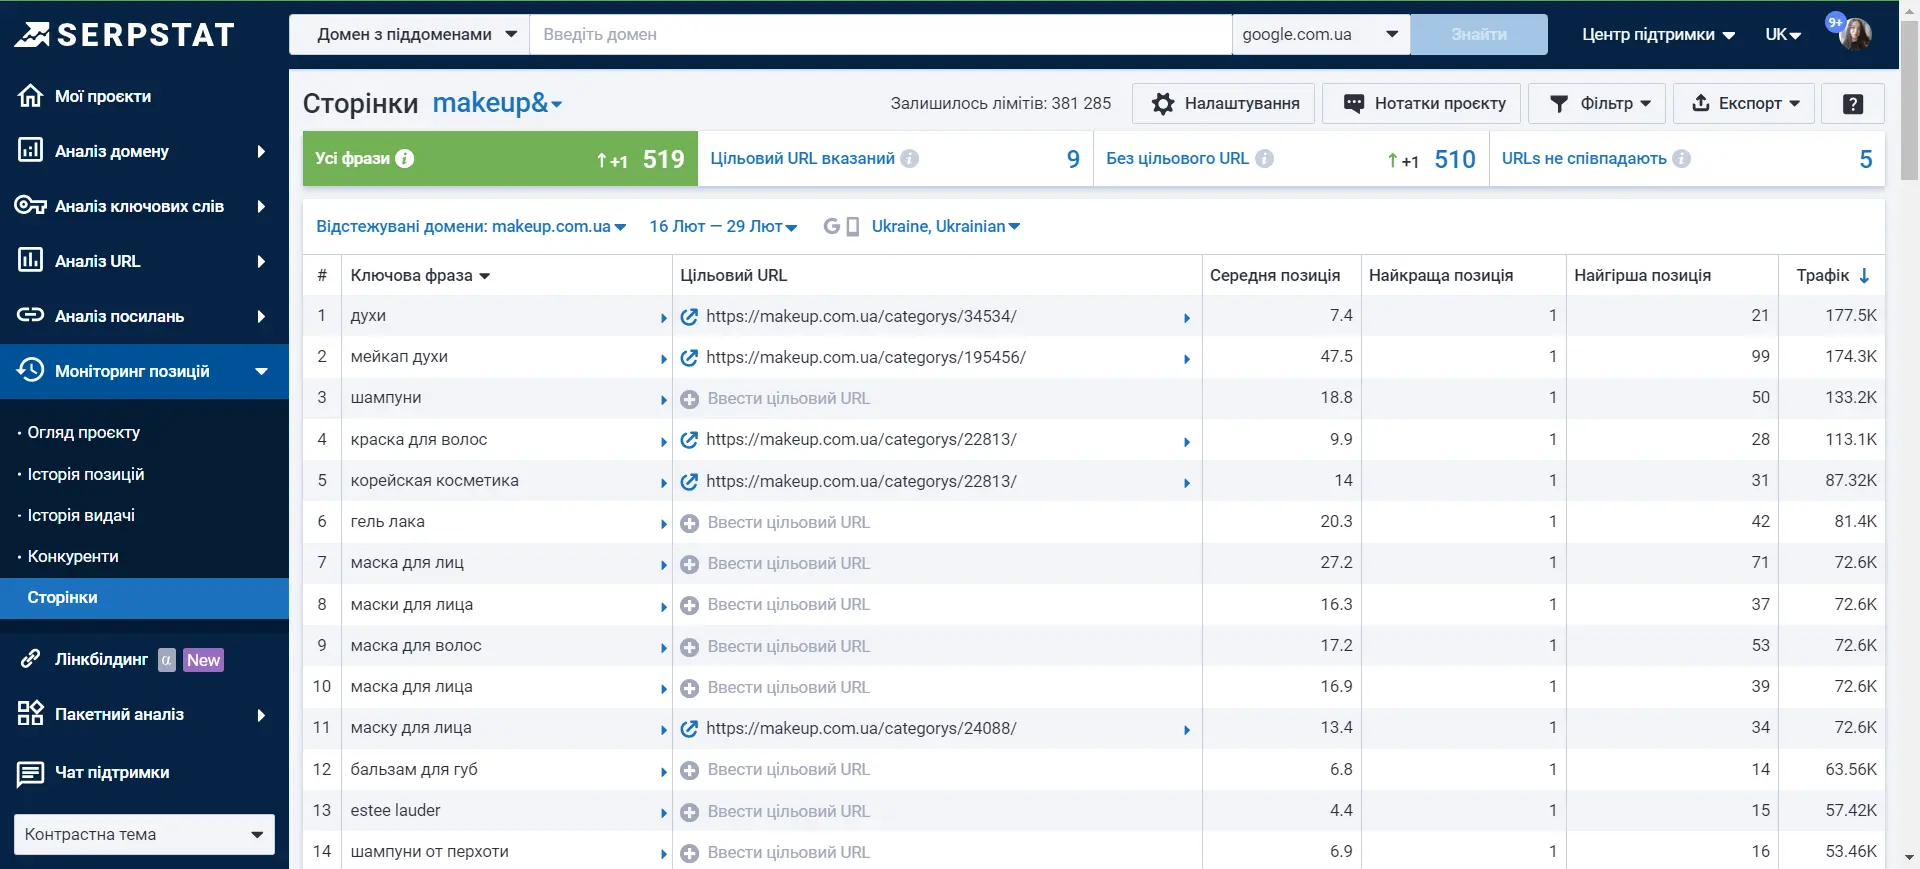Open the Контрастна тема selector
This screenshot has height=869, width=1920.
[x=144, y=834]
